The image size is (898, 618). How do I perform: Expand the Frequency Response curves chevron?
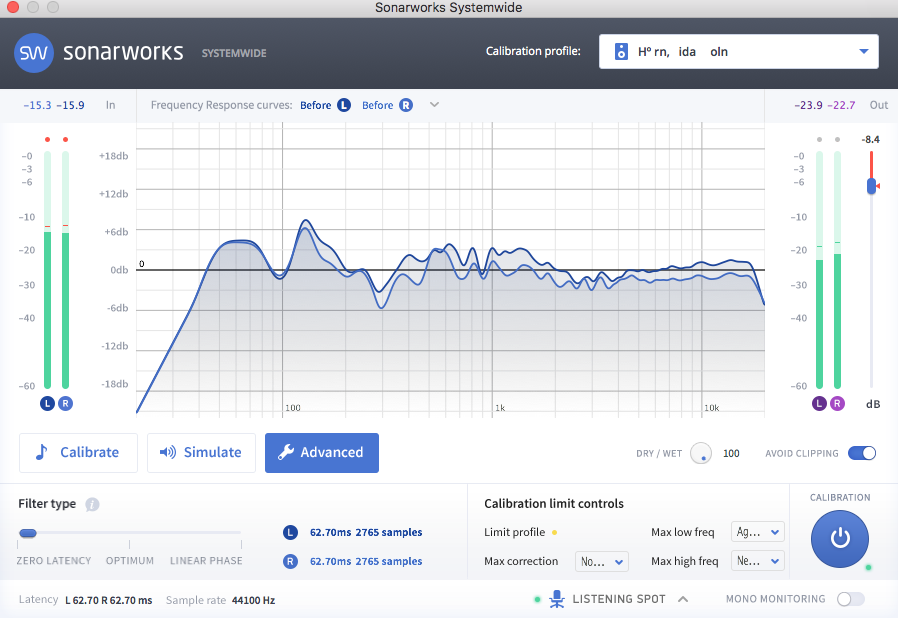pyautogui.click(x=435, y=105)
